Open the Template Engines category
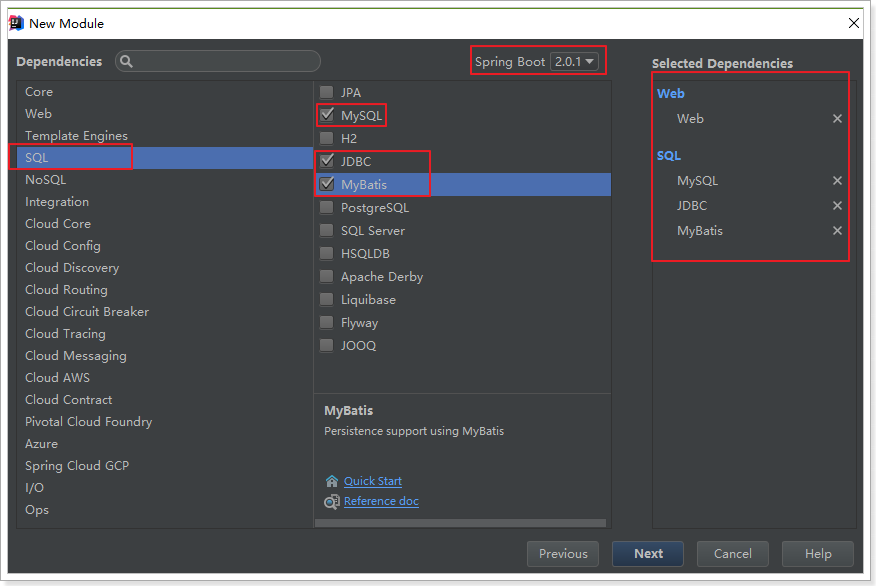 coord(165,136)
